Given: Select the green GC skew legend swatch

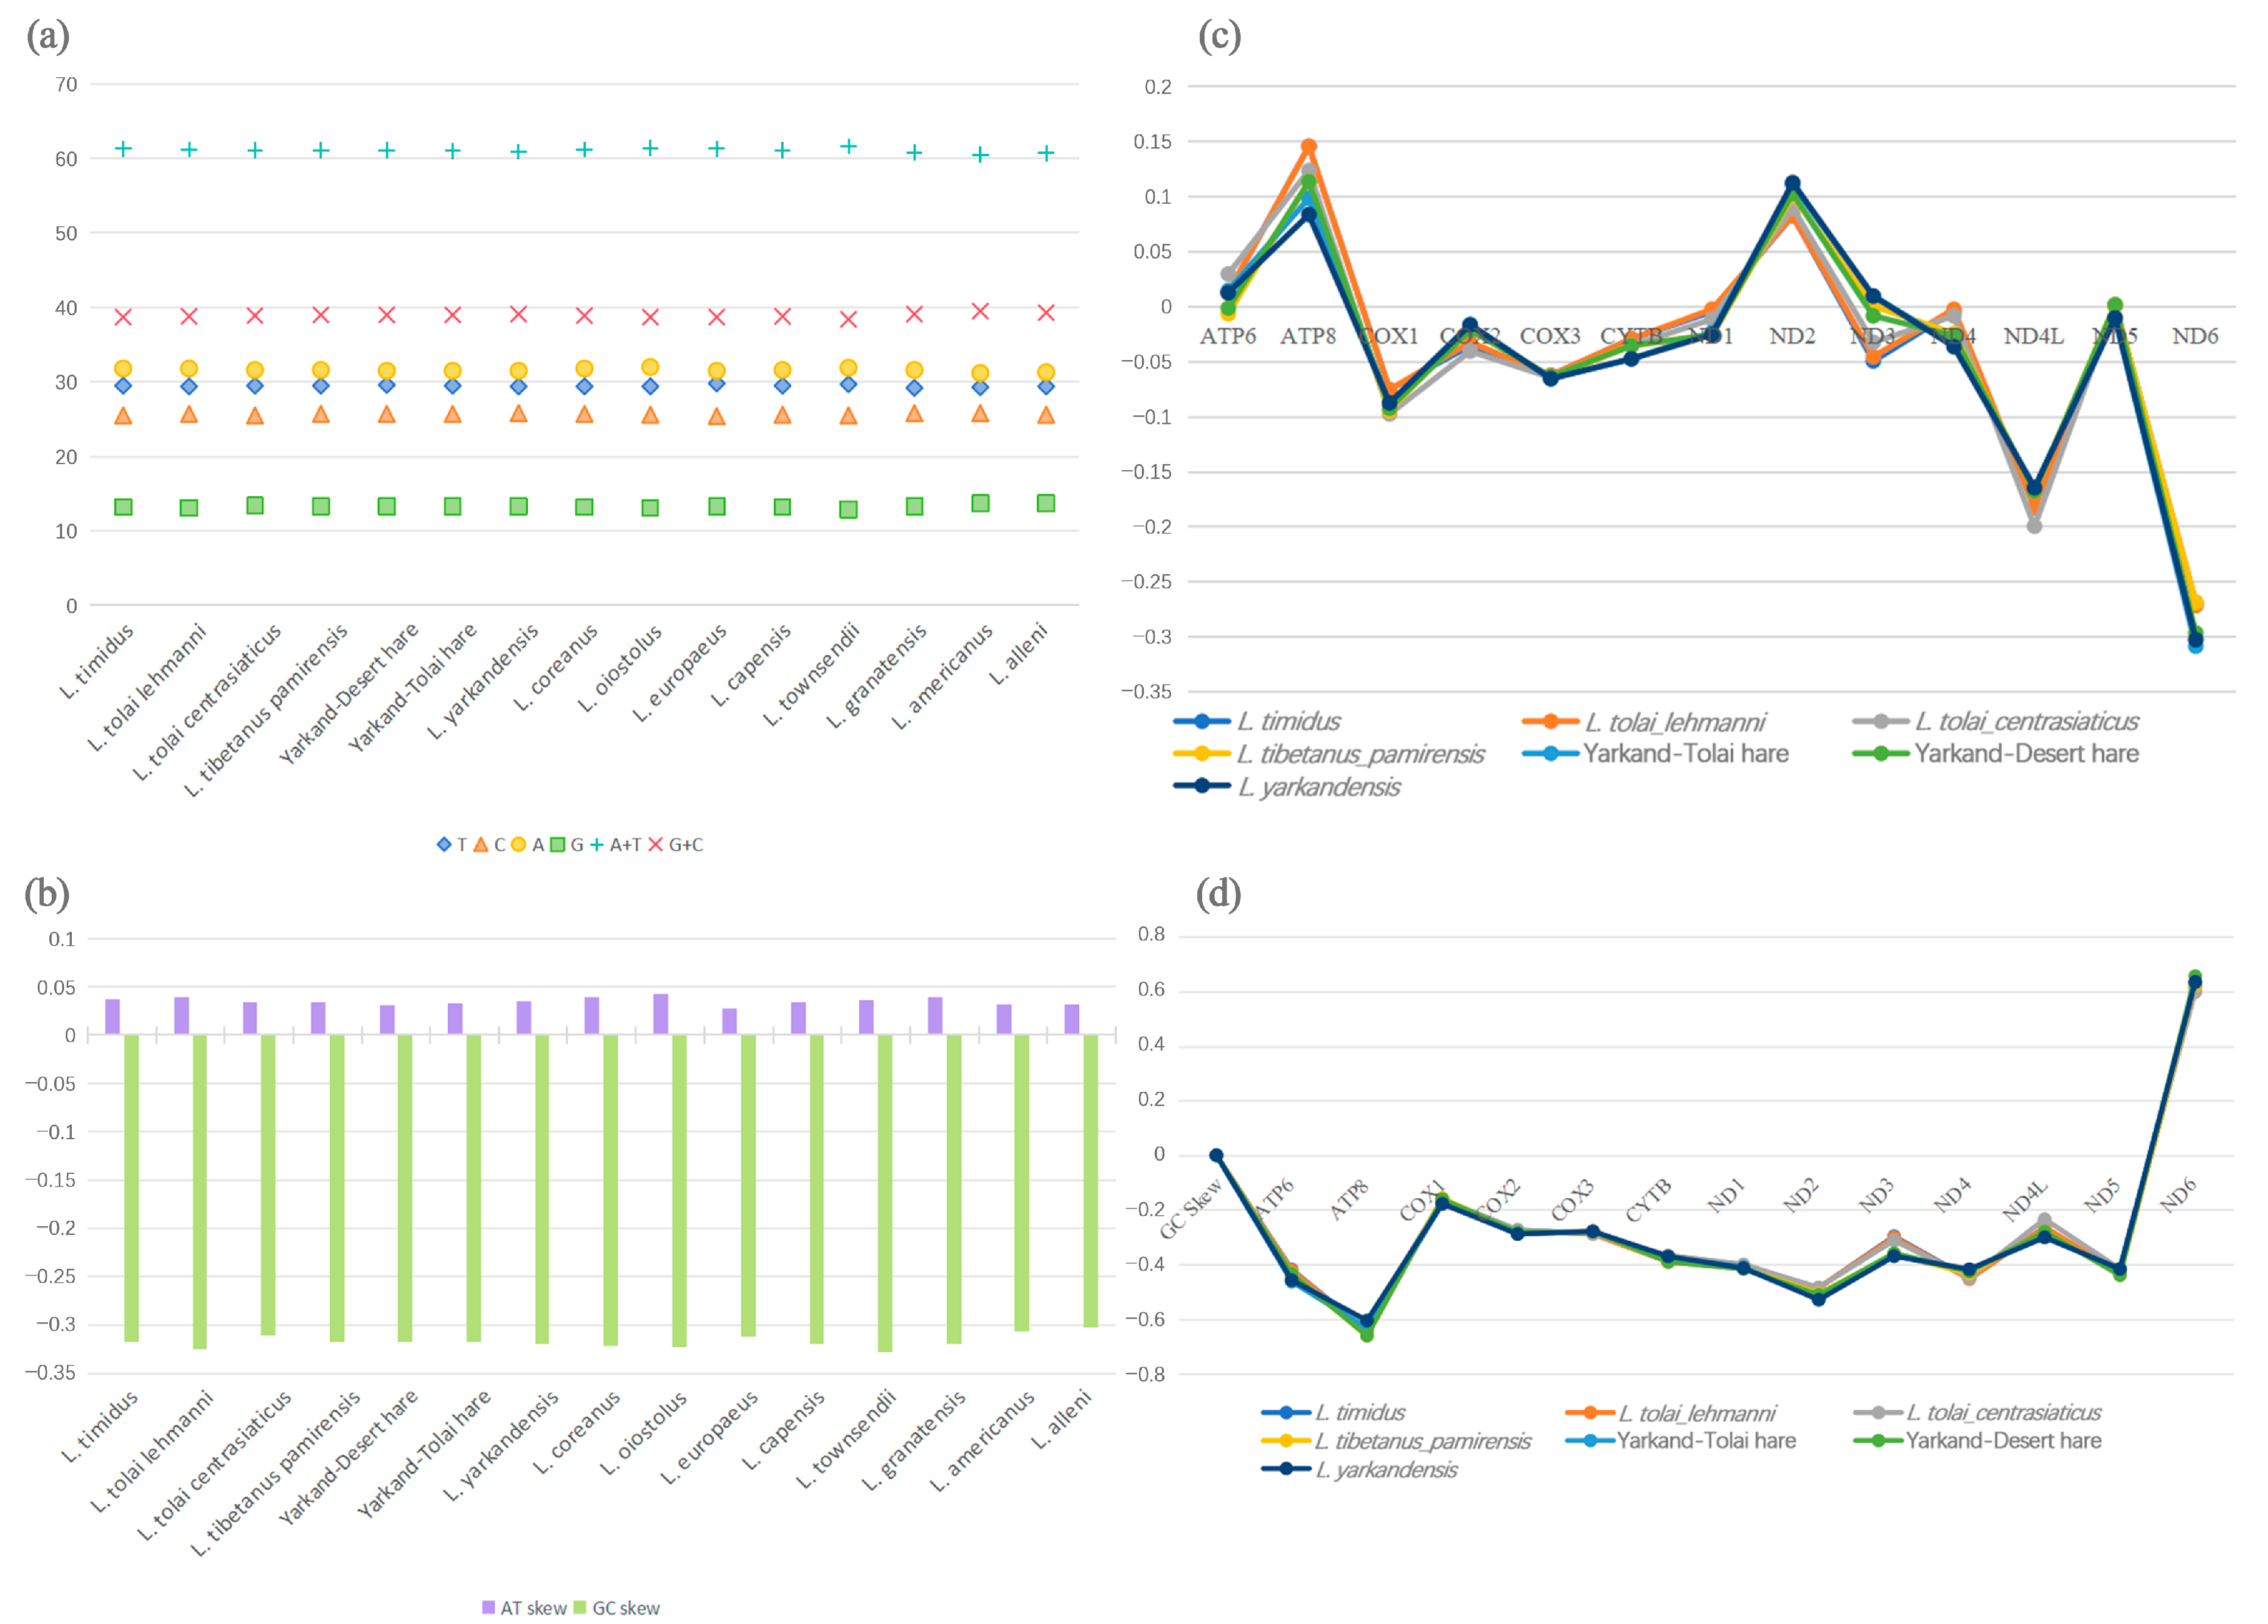Looking at the screenshot, I should coord(580,1607).
